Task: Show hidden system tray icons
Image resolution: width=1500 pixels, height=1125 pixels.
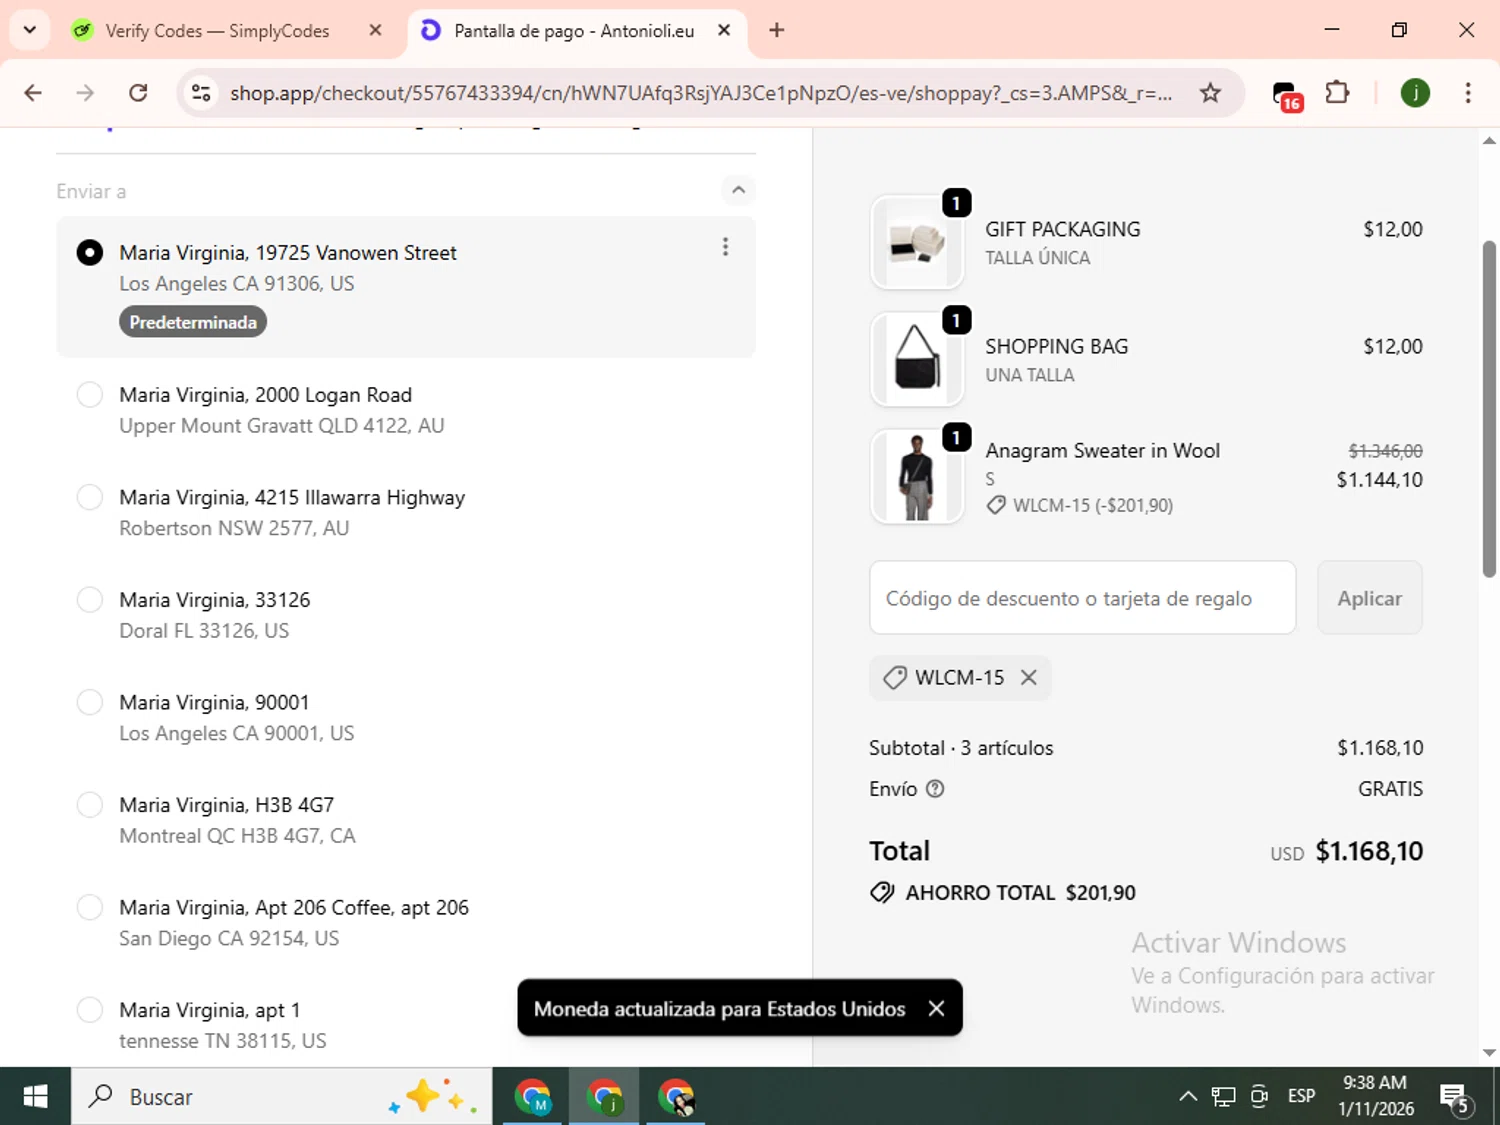Action: [x=1188, y=1096]
